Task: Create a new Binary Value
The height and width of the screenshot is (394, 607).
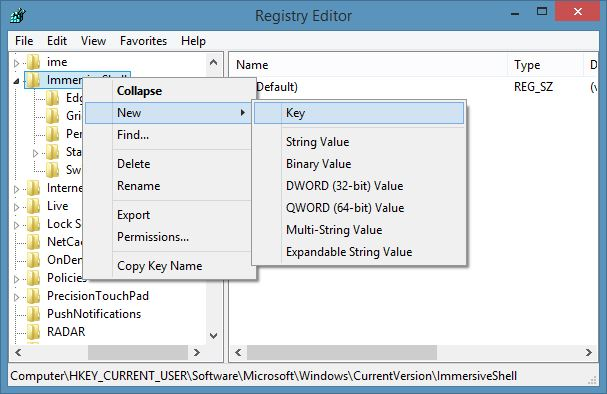Action: pyautogui.click(x=359, y=164)
